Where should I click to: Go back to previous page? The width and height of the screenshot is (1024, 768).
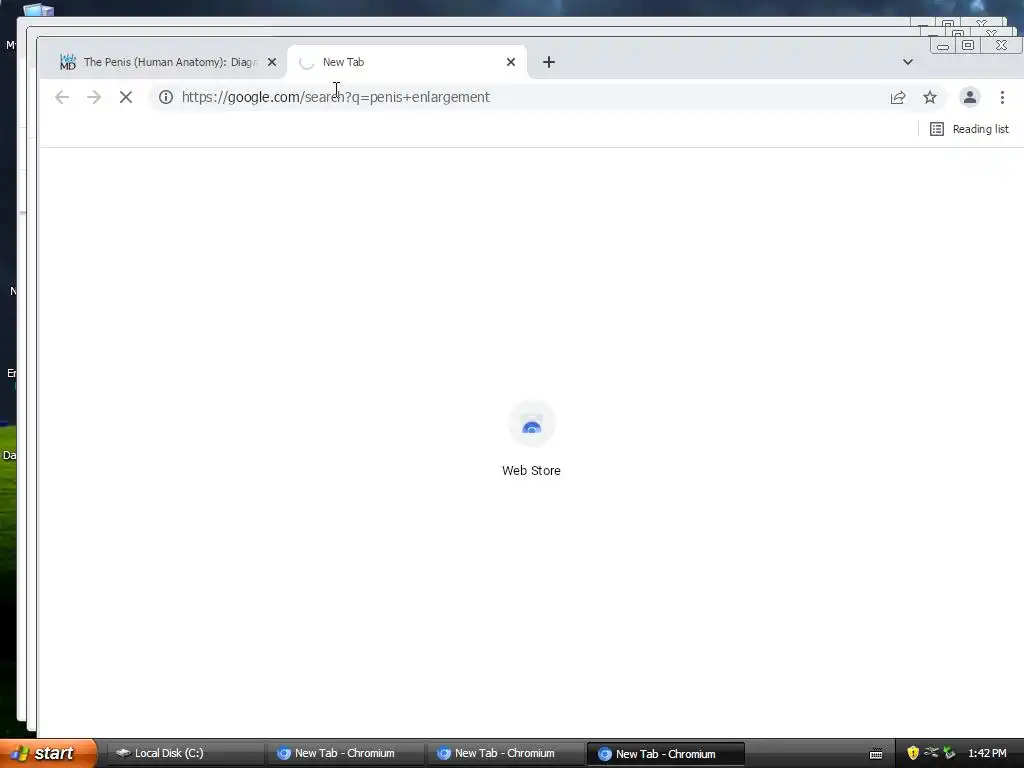62,97
